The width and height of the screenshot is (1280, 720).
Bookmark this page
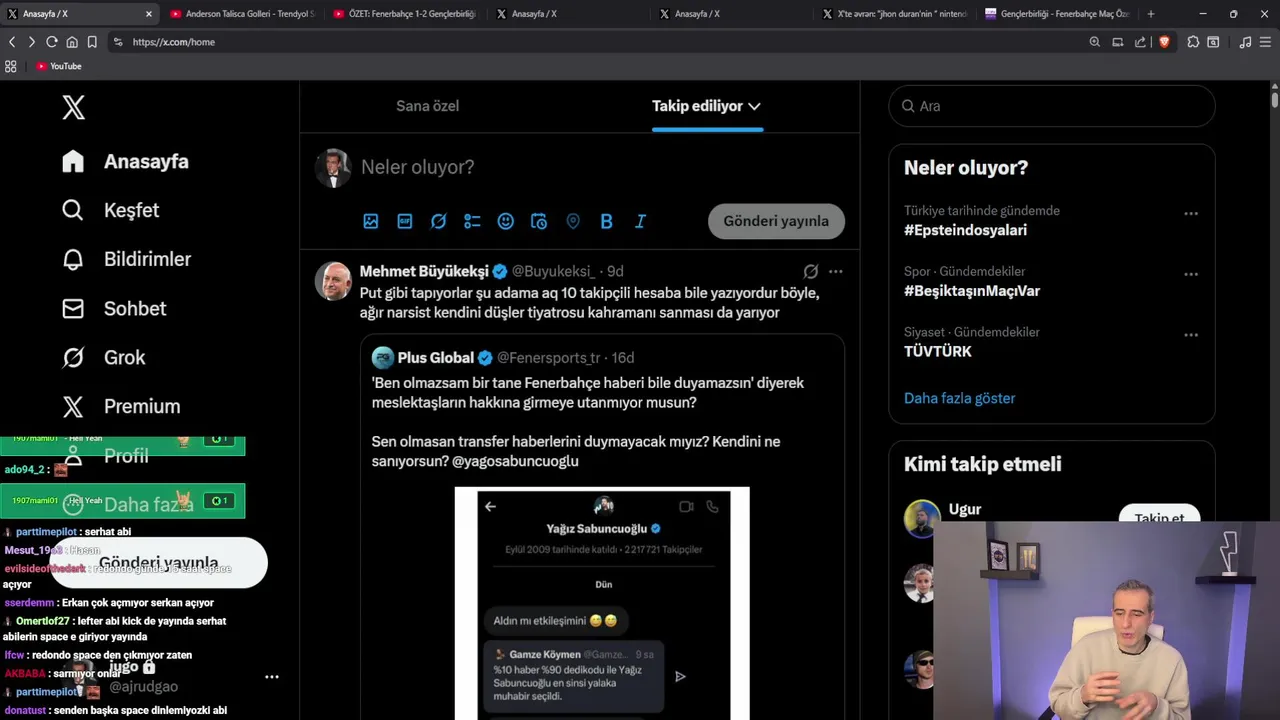pos(92,42)
